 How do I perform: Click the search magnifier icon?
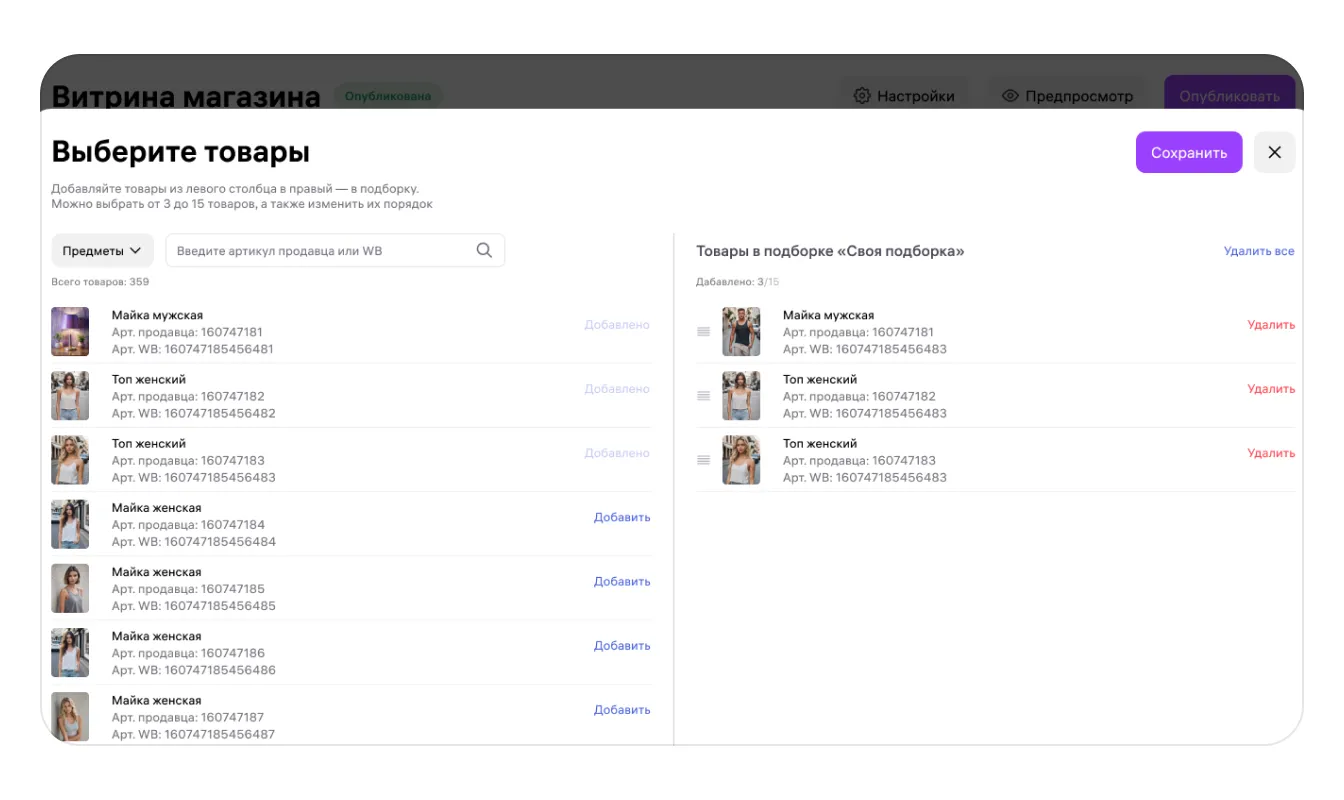pos(484,251)
